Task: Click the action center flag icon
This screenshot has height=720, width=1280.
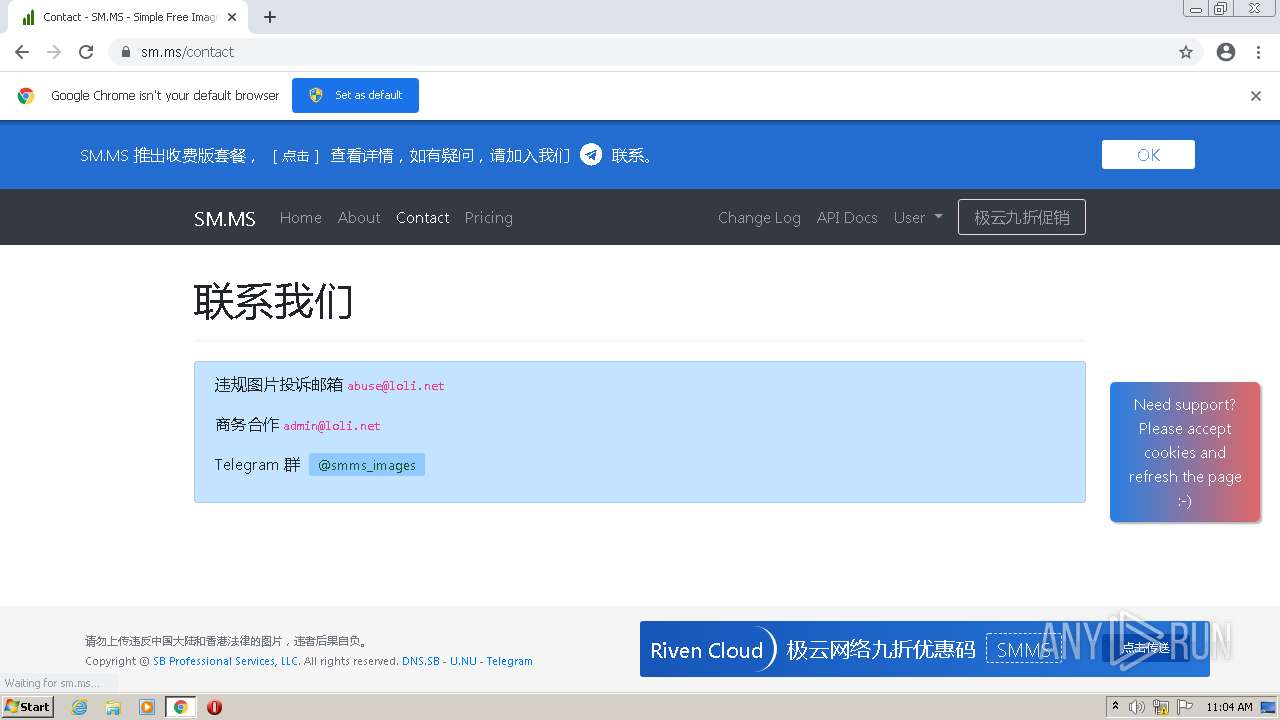Action: (1184, 707)
